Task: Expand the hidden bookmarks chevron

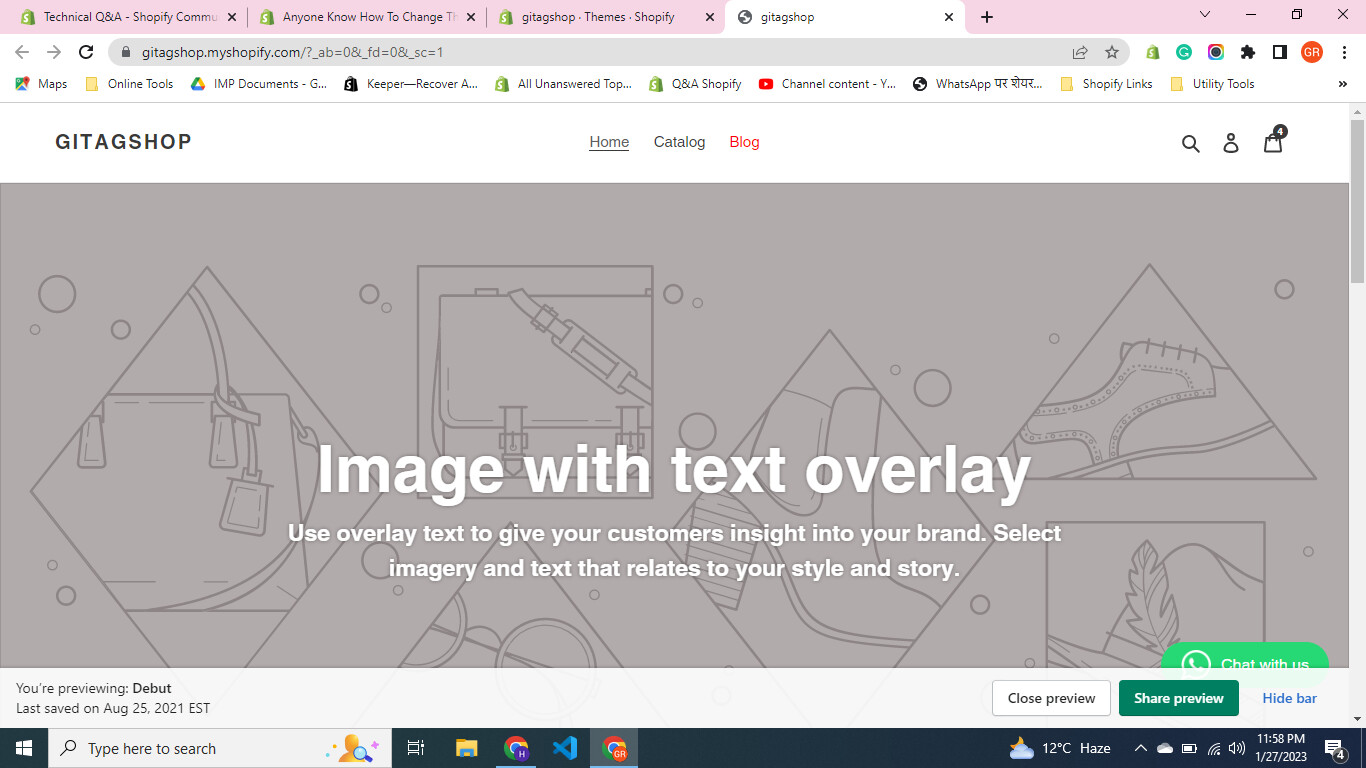Action: (1342, 84)
